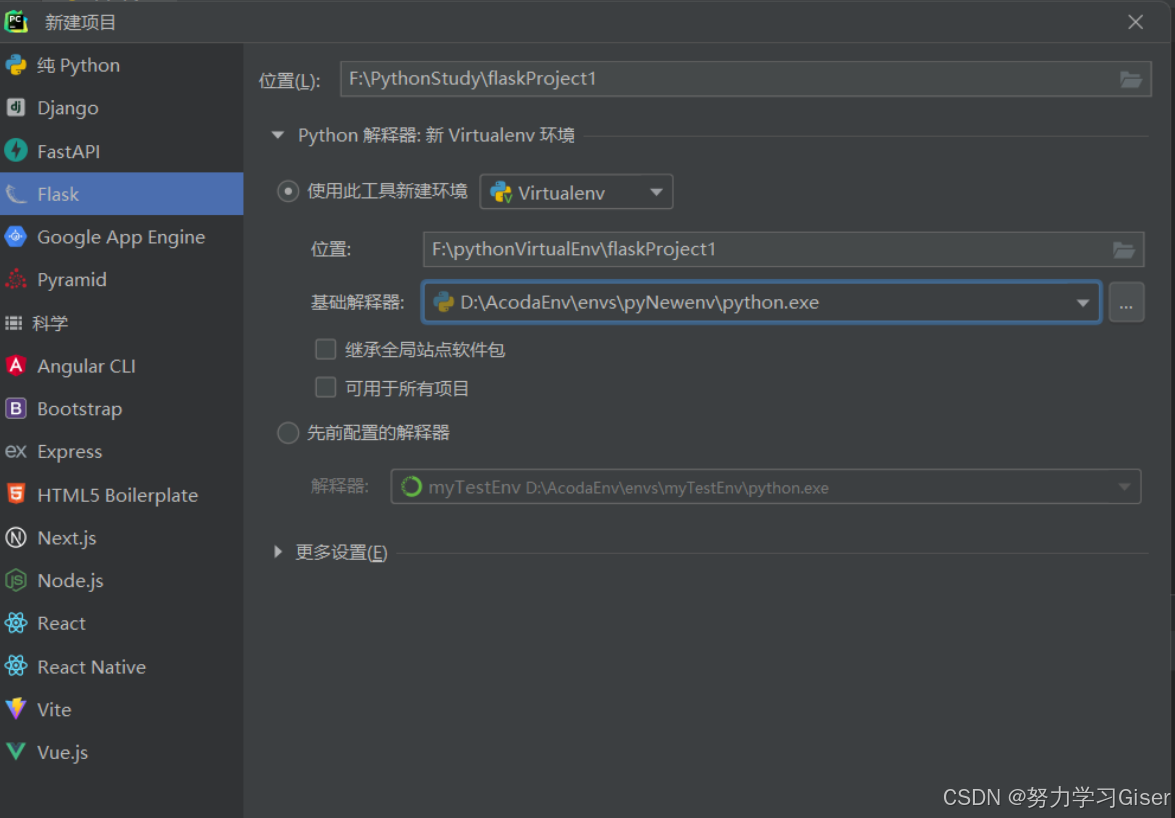Select HTML5 Boilerplate label
The image size is (1175, 818).
(118, 495)
